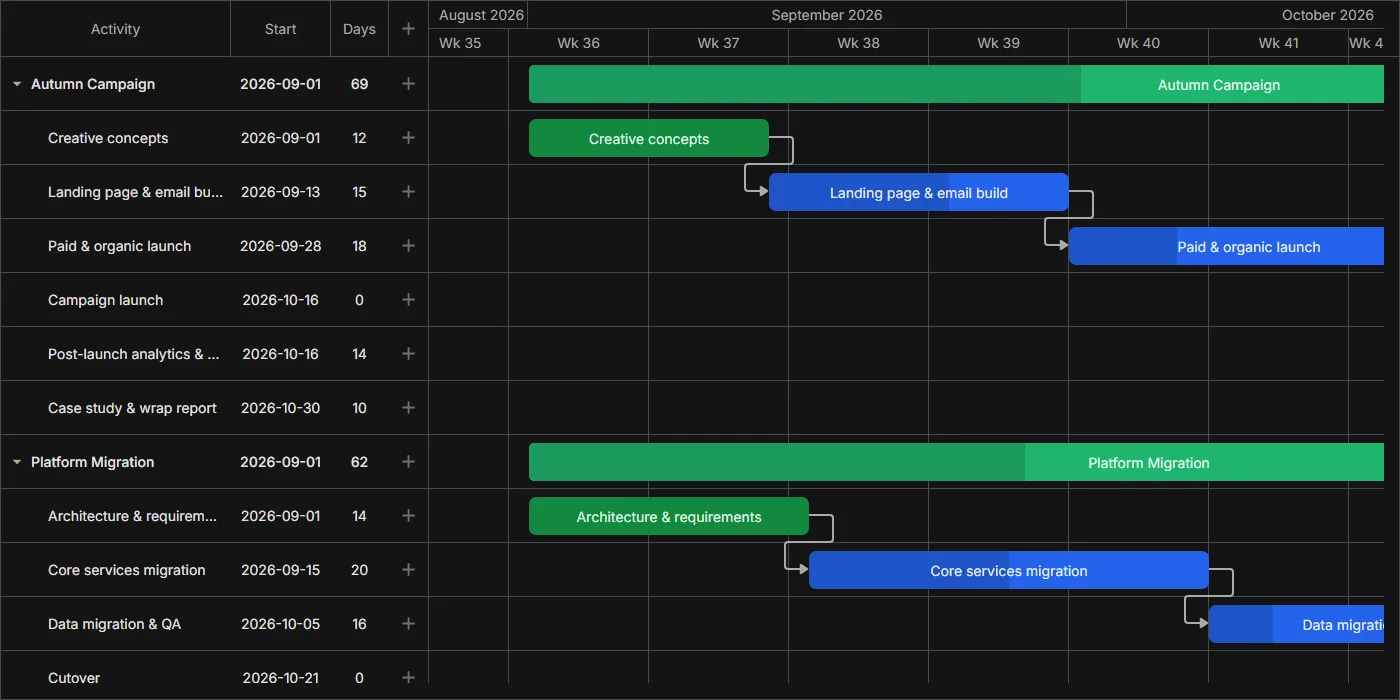1400x700 pixels.
Task: Select the Creative concepts task bar
Action: (649, 138)
